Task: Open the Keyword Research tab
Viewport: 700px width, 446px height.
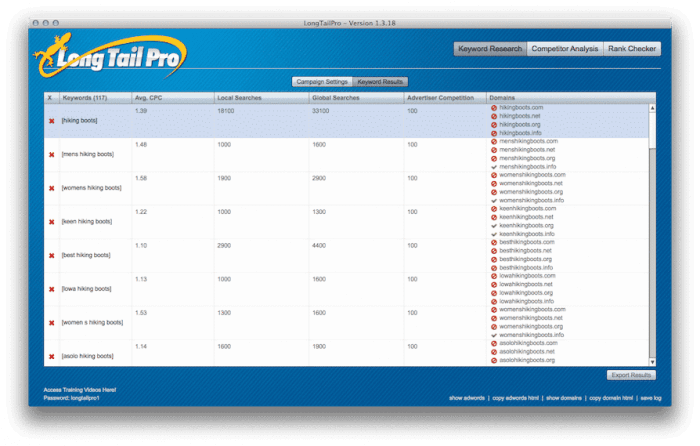Action: 490,49
